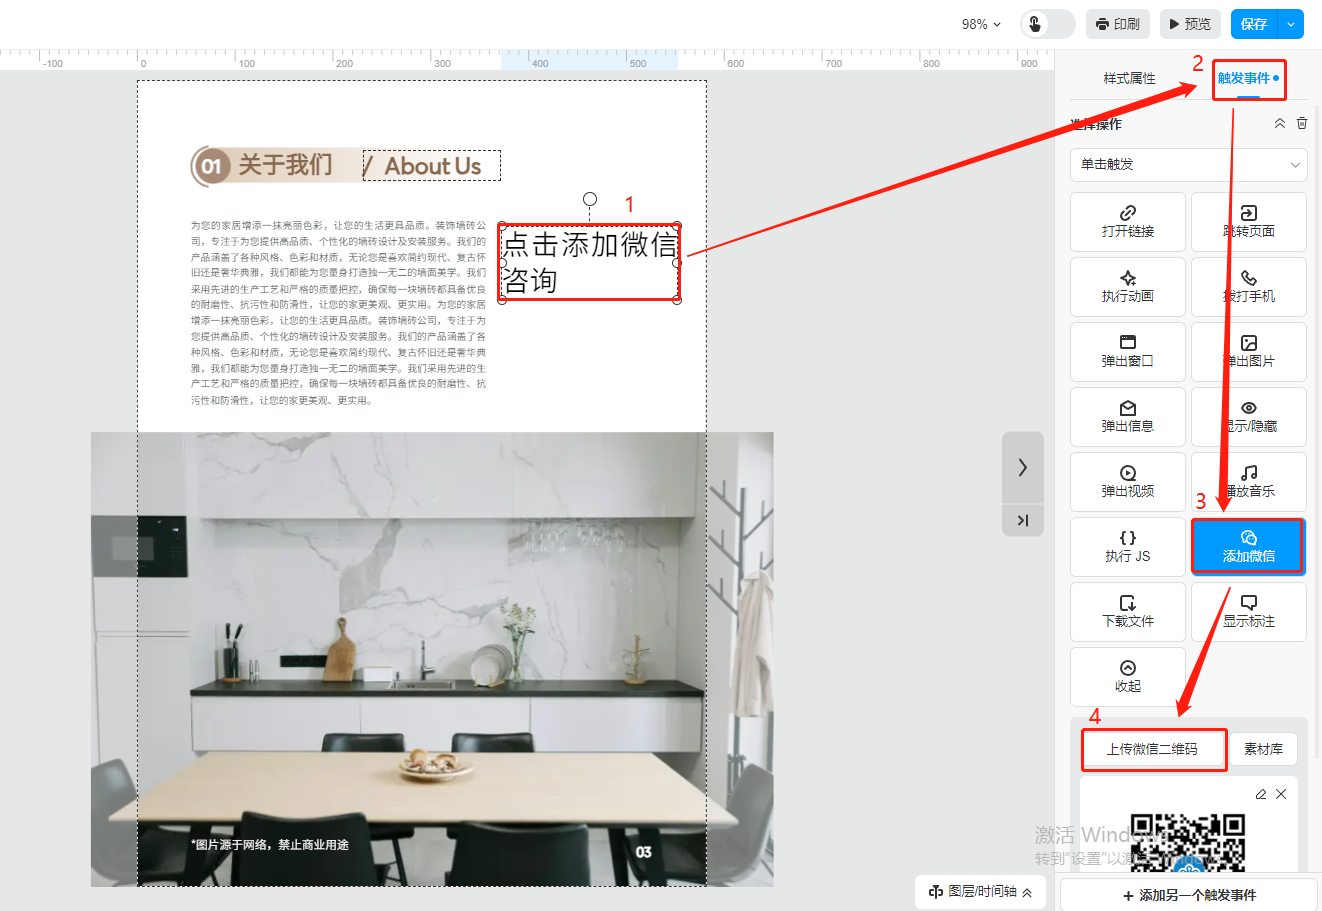Choose the 下载文件 (download file) action
This screenshot has height=911, width=1322.
coord(1127,611)
